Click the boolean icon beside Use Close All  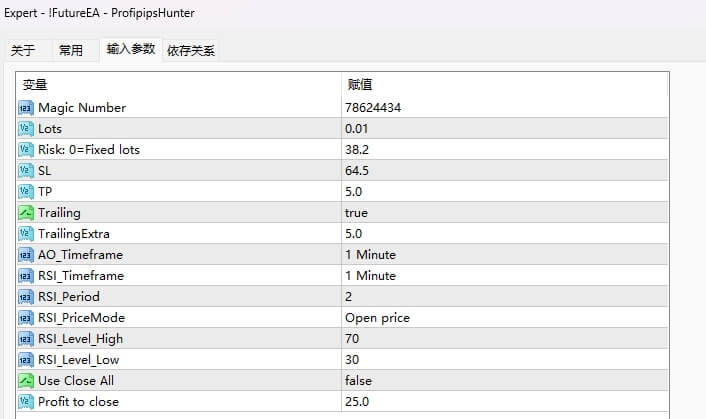click(26, 381)
